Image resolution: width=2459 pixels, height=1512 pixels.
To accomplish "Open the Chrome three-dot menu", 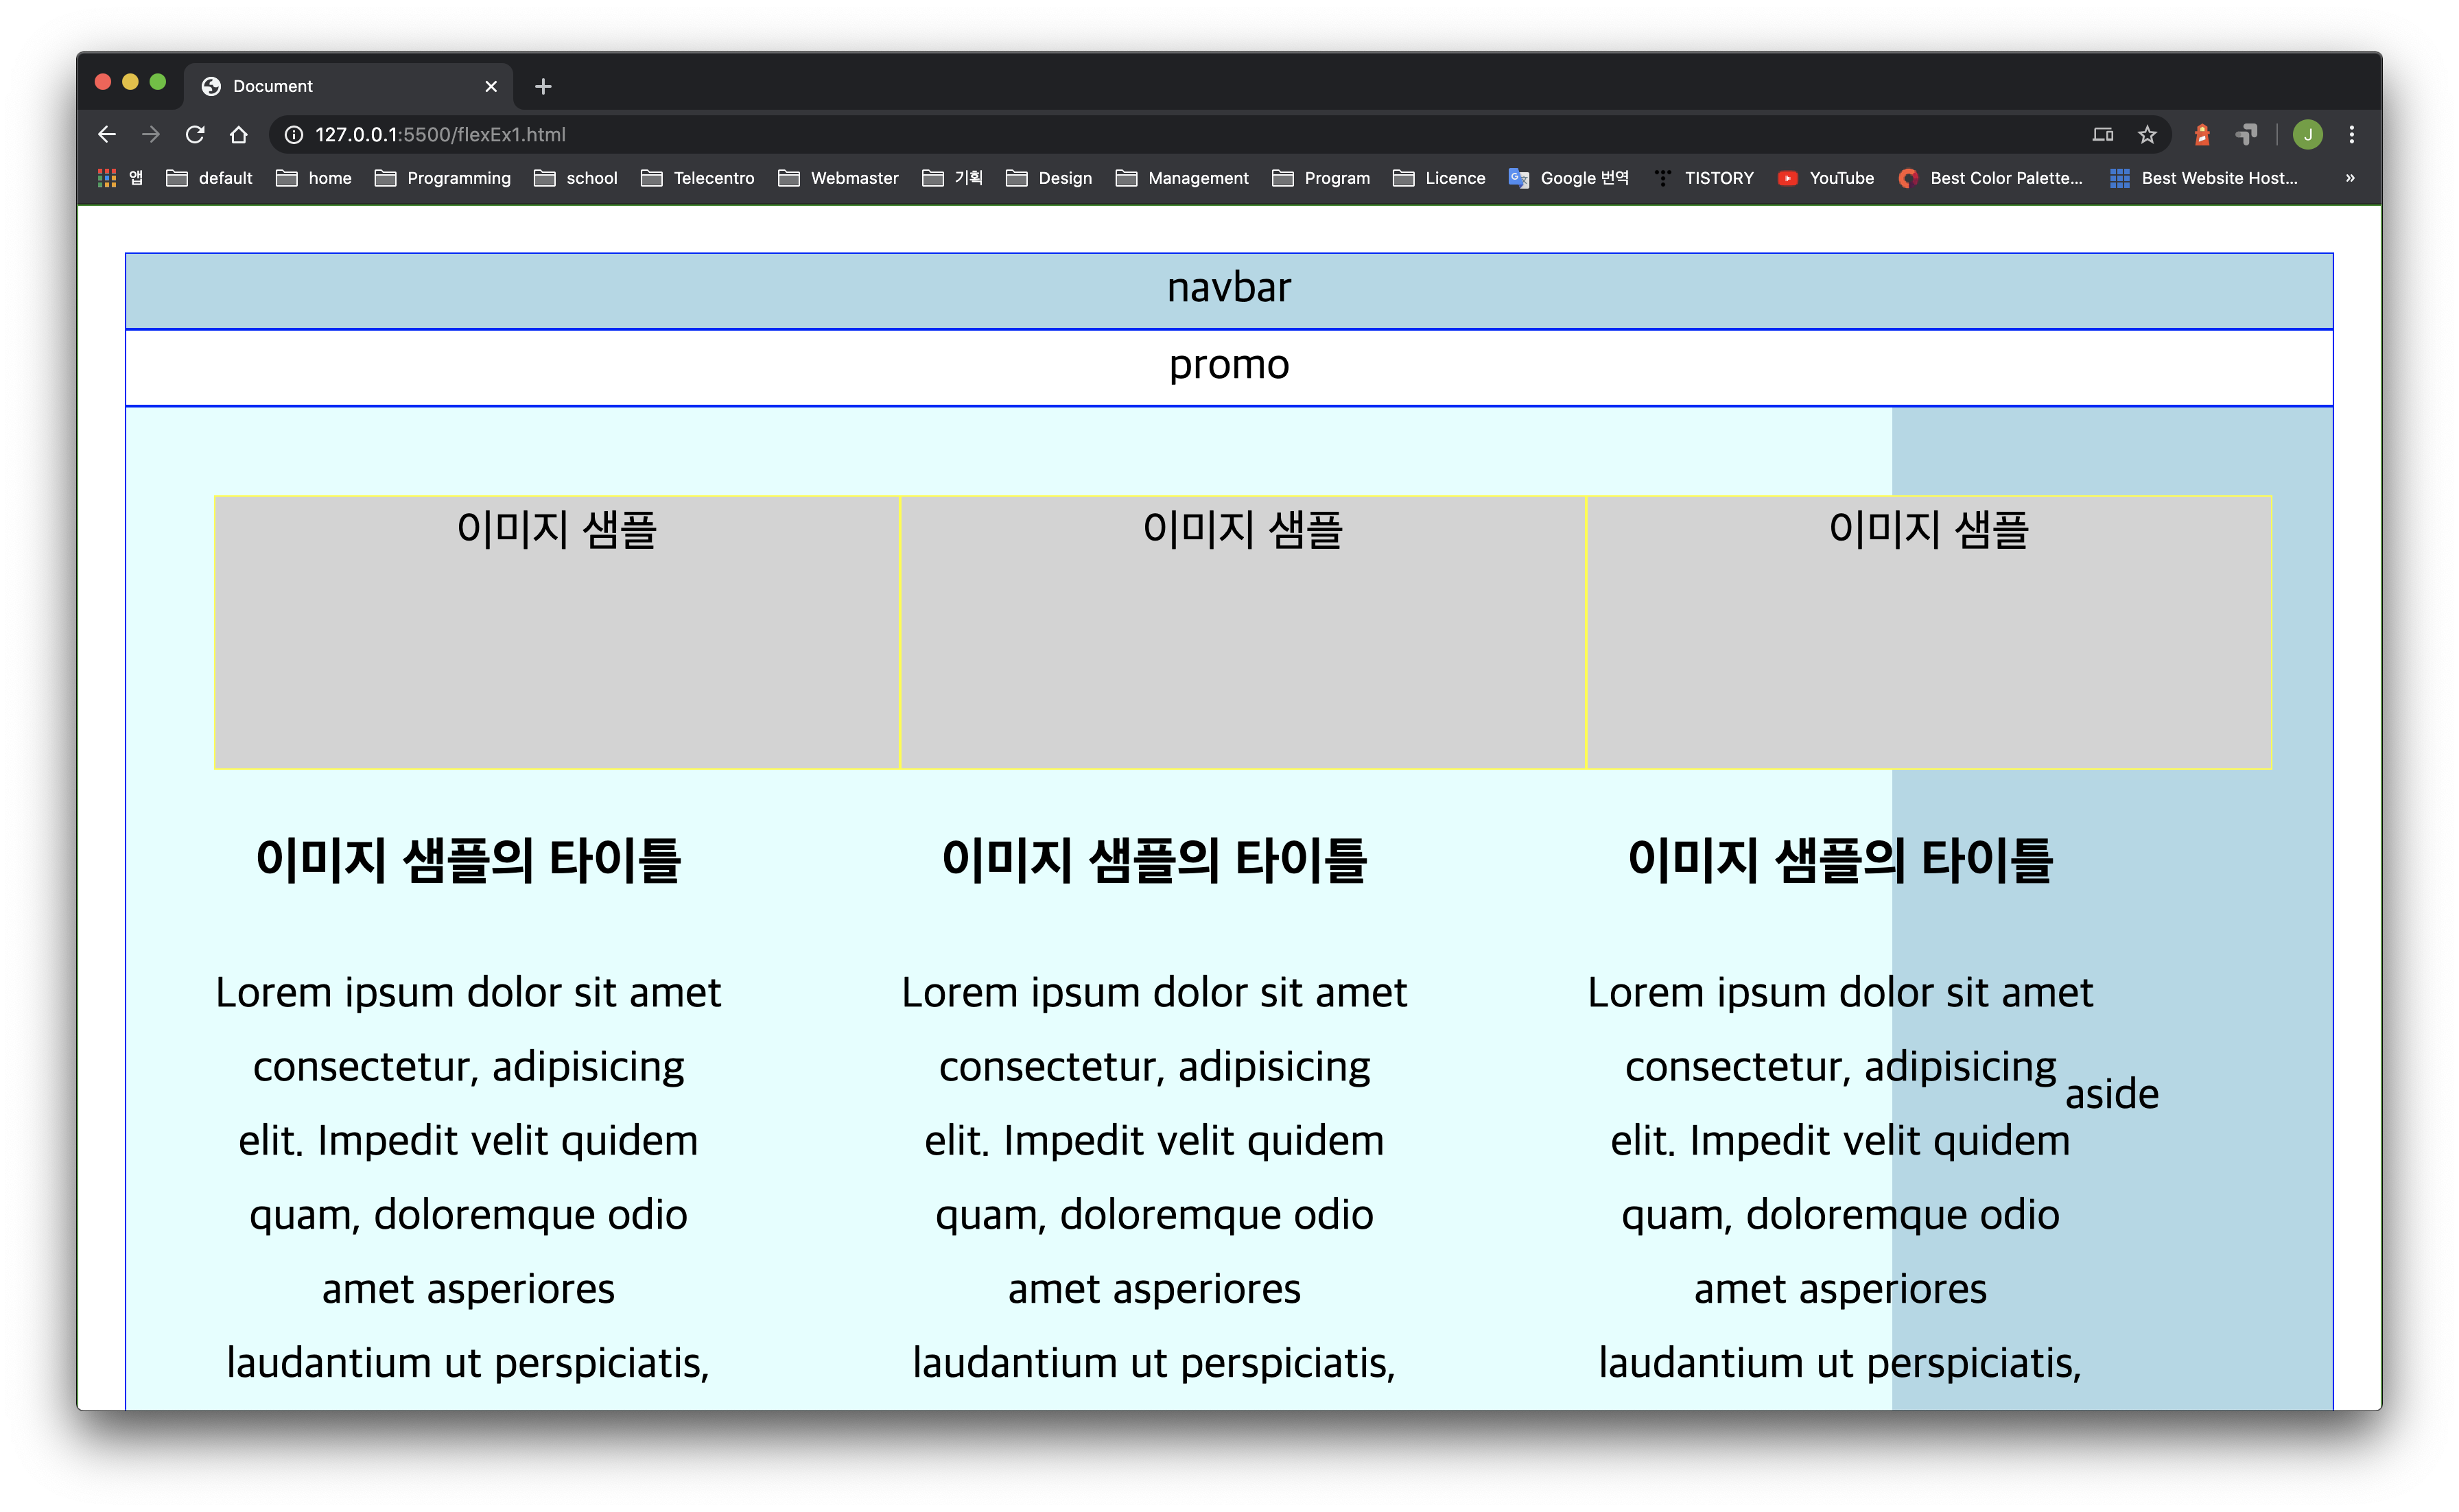I will pyautogui.click(x=2352, y=134).
